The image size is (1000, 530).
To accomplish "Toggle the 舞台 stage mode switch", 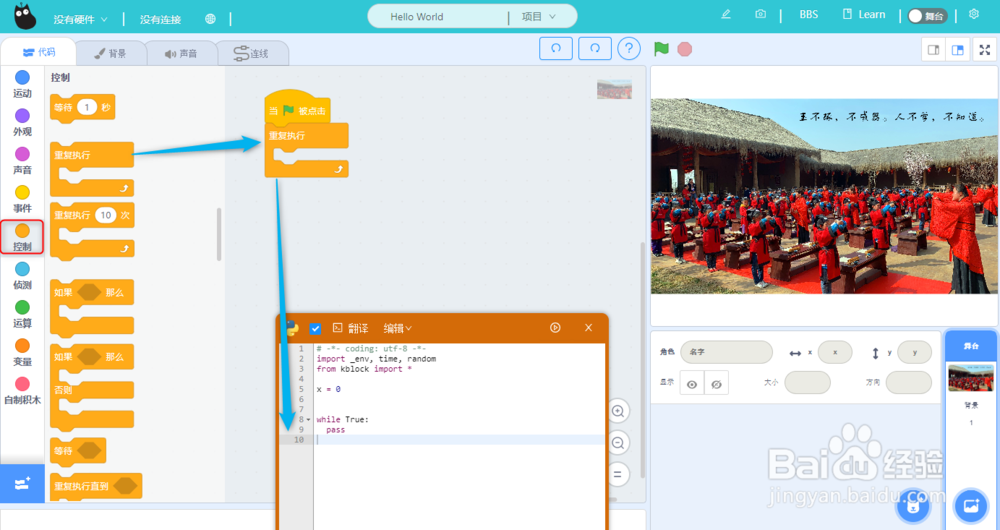I will 928,16.
